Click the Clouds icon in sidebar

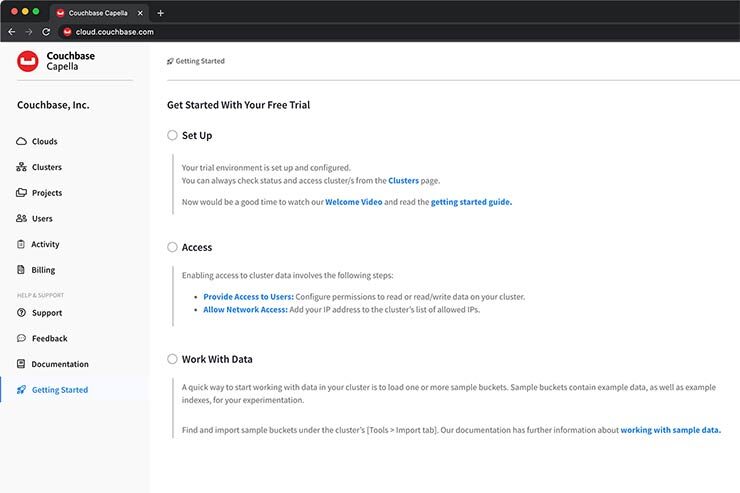22,142
